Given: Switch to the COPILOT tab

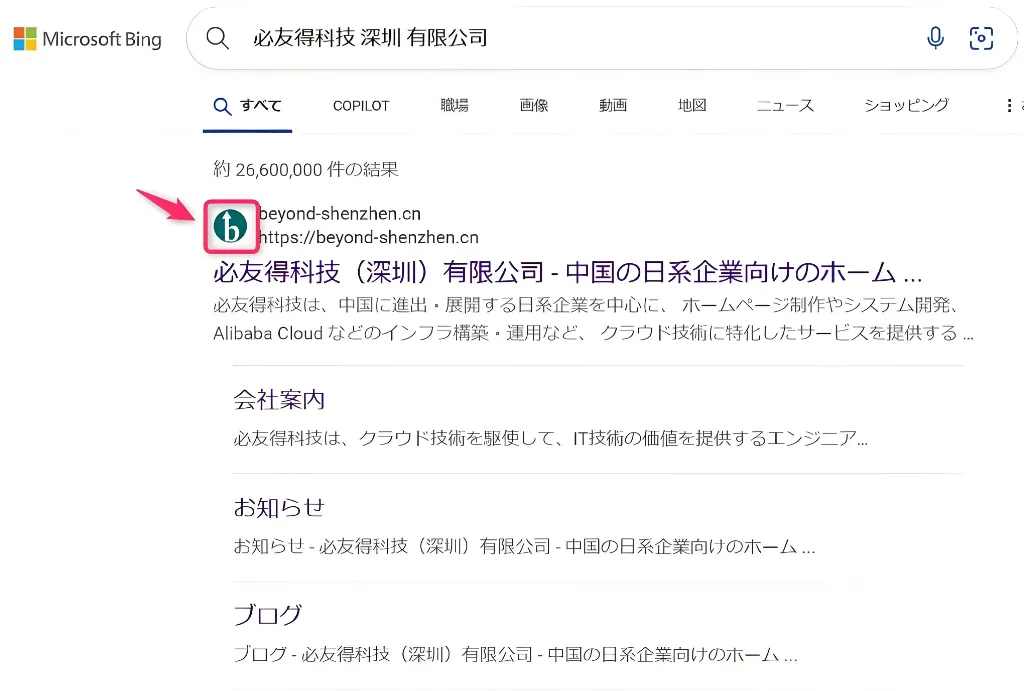Looking at the screenshot, I should (361, 105).
